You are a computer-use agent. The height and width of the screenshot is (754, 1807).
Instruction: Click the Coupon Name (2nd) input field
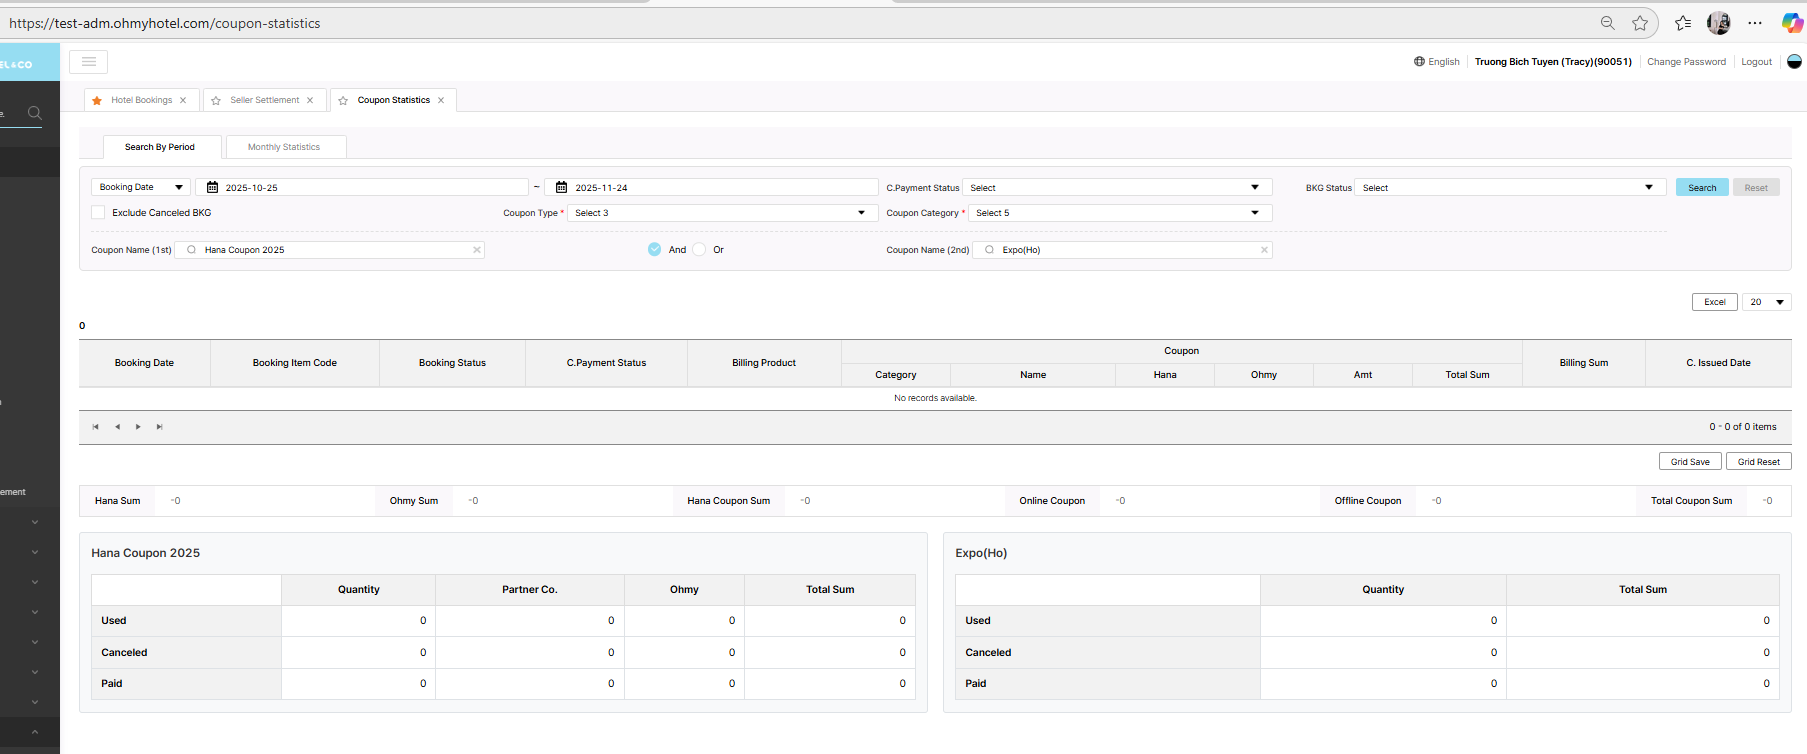1125,250
